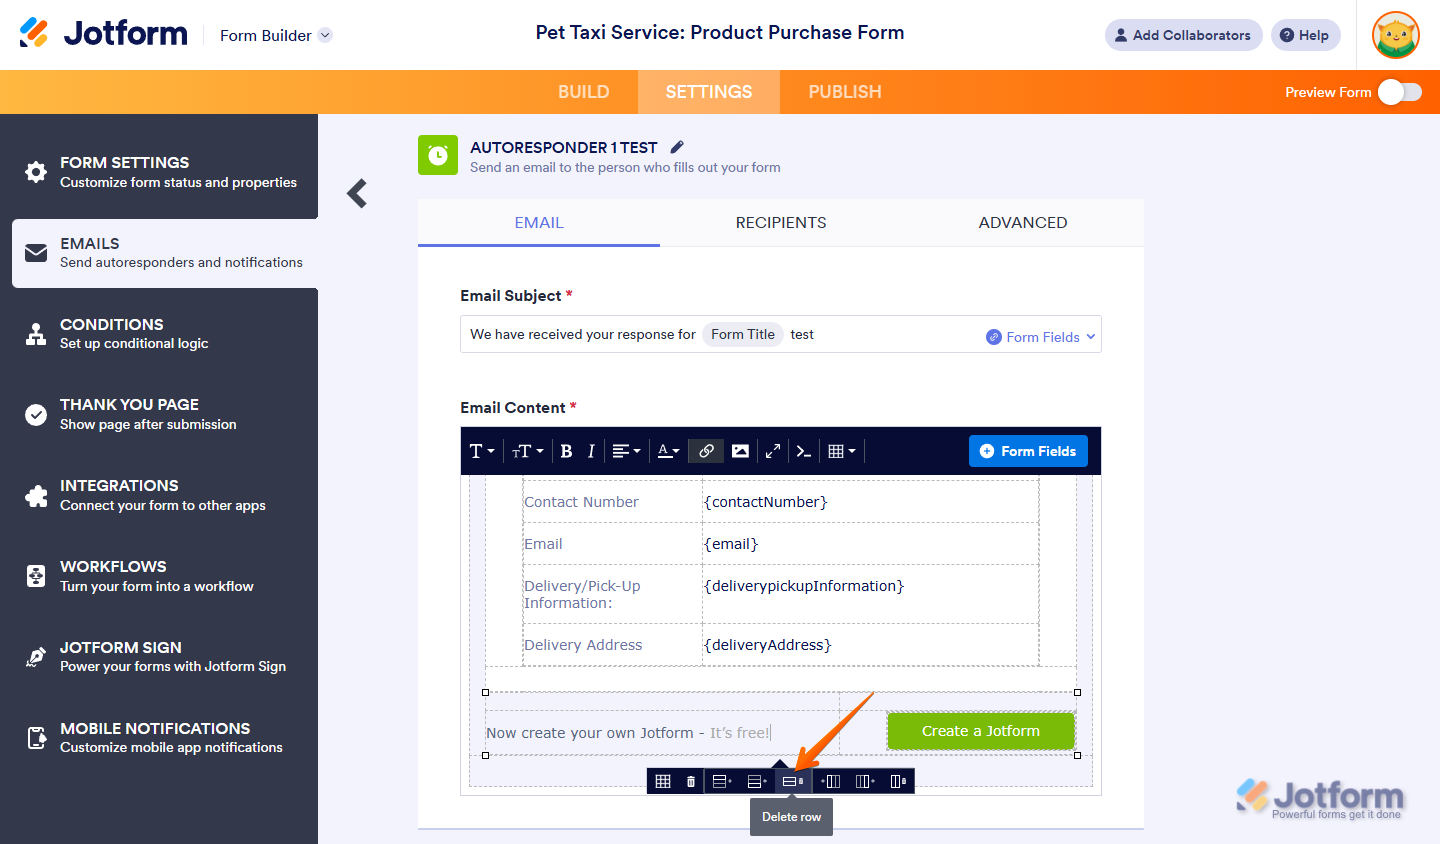Screen dimensions: 1440x844
Task: Click the green Create a Jotform button
Action: pos(981,731)
